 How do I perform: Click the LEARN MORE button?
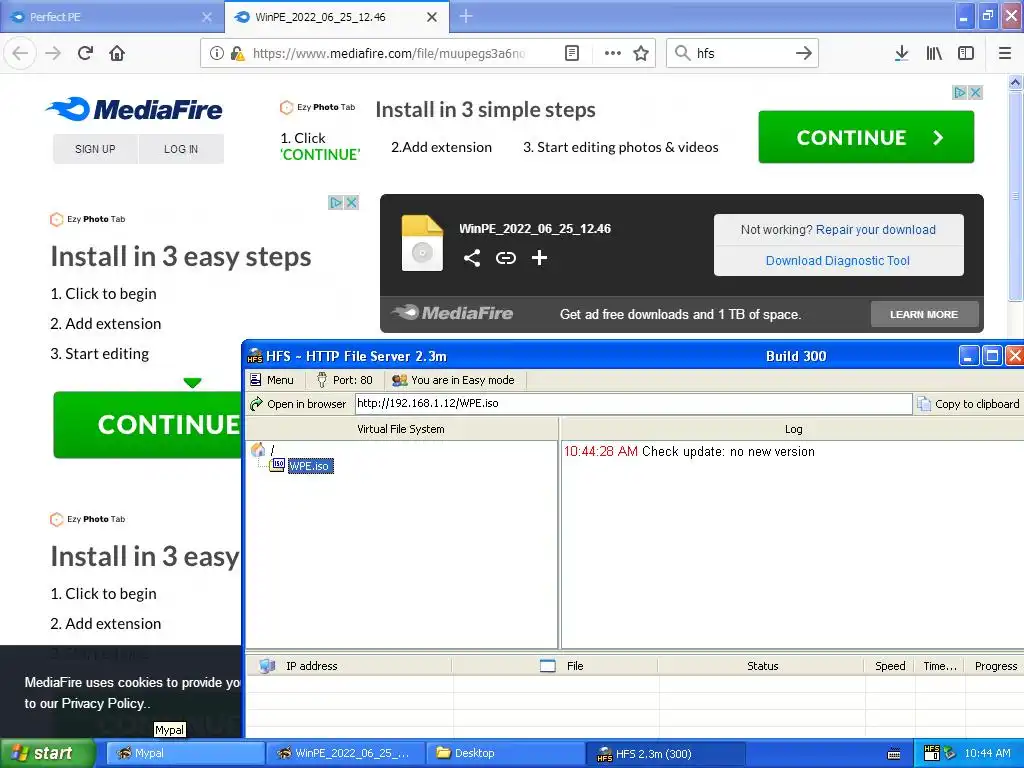click(x=924, y=314)
